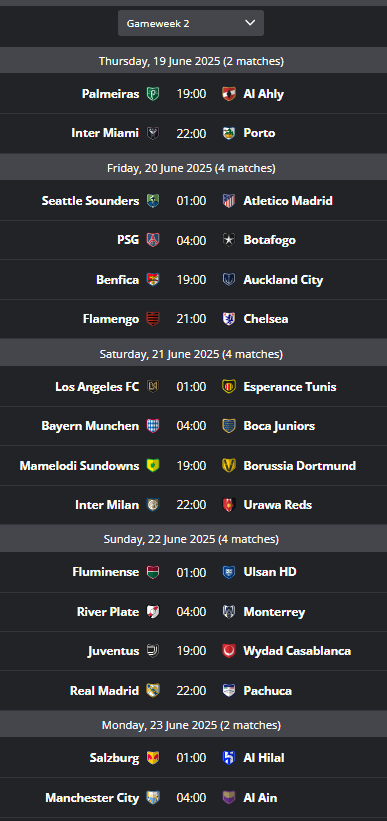Open the River Plate vs Monterrey kickoff time
The height and width of the screenshot is (821, 387).
tap(191, 612)
